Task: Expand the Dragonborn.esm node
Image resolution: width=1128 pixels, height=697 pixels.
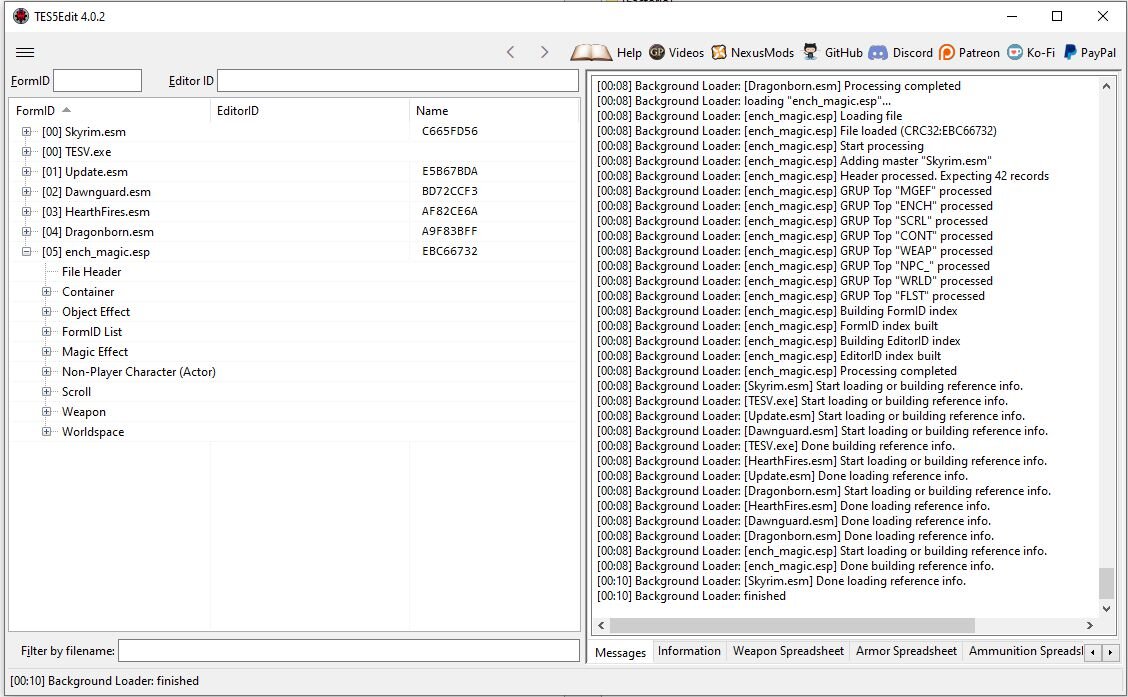Action: (27, 232)
